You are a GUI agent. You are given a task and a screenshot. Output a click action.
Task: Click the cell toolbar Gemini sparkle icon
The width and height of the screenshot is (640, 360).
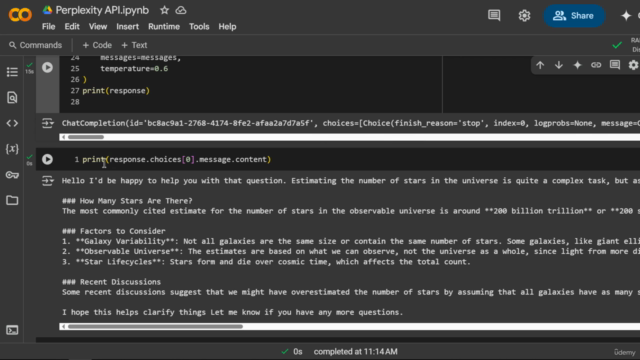pyautogui.click(x=577, y=65)
